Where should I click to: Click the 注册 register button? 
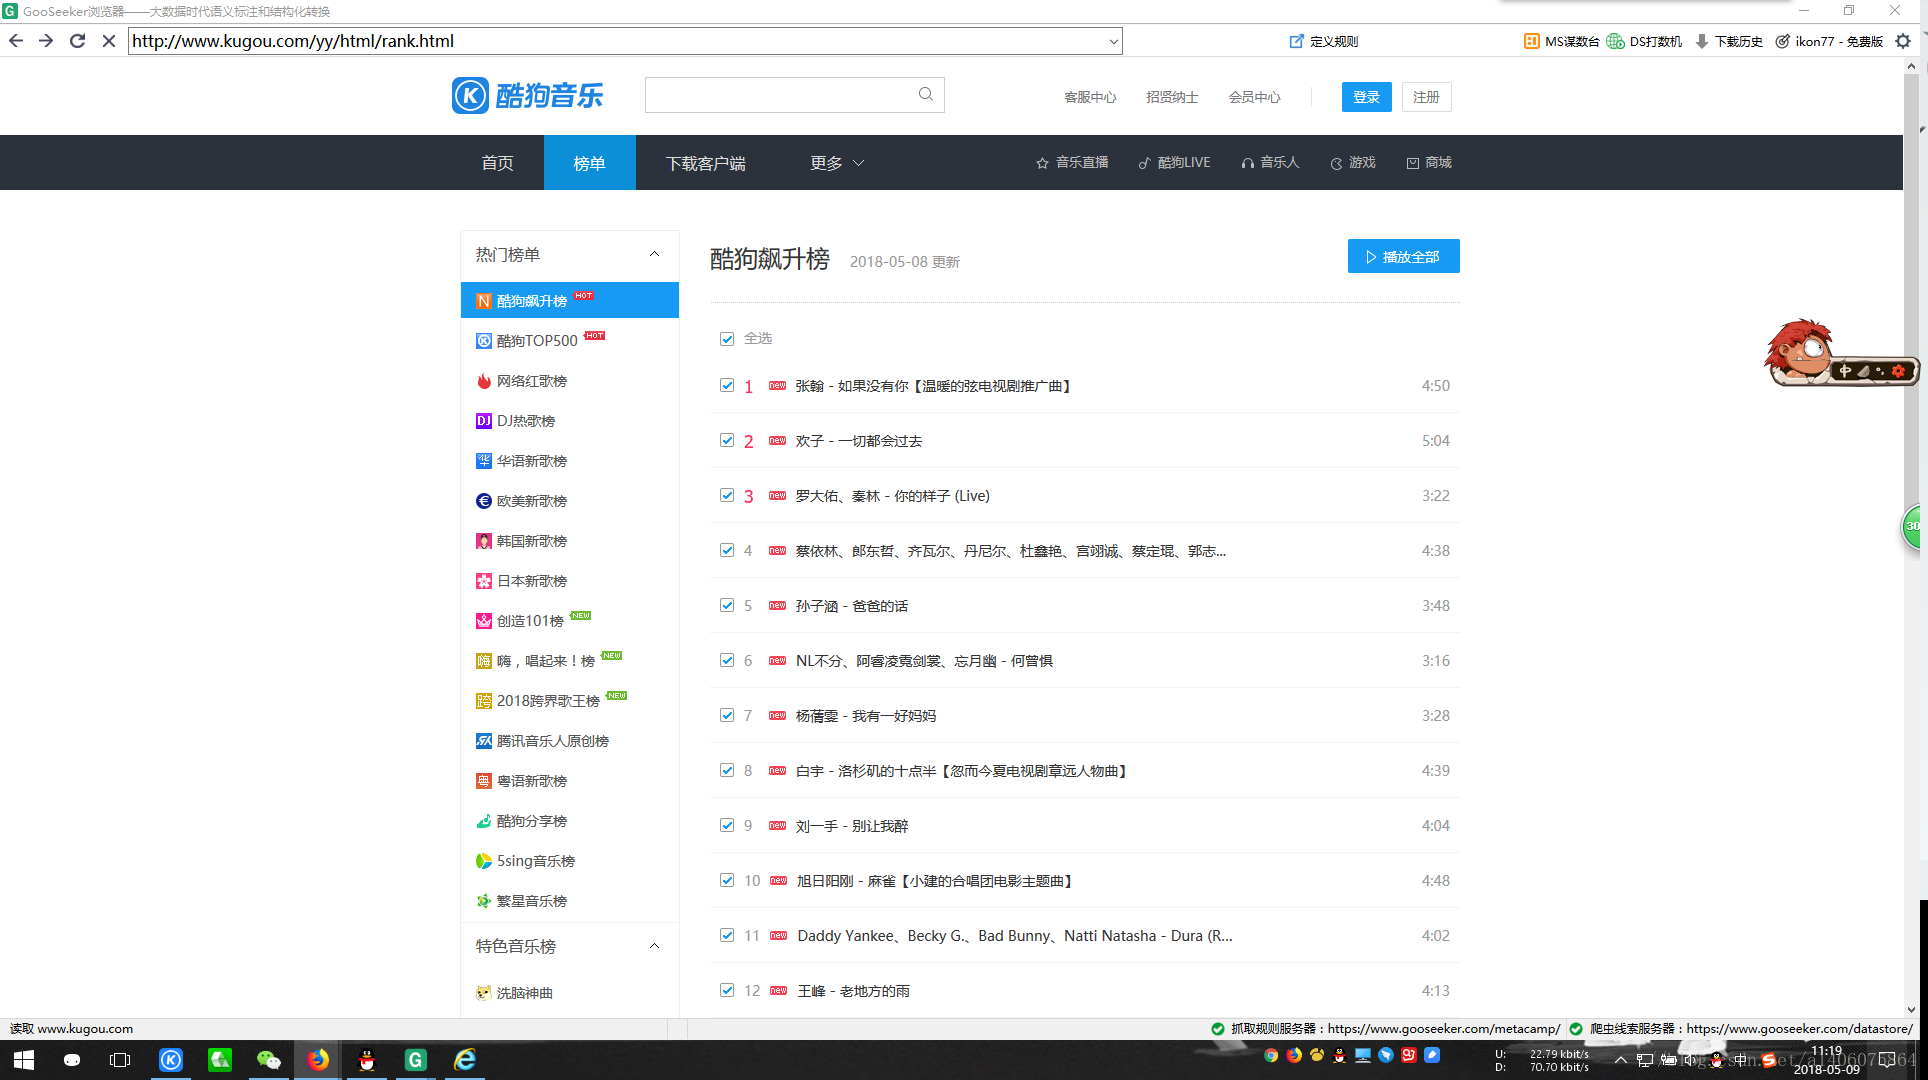(x=1426, y=97)
